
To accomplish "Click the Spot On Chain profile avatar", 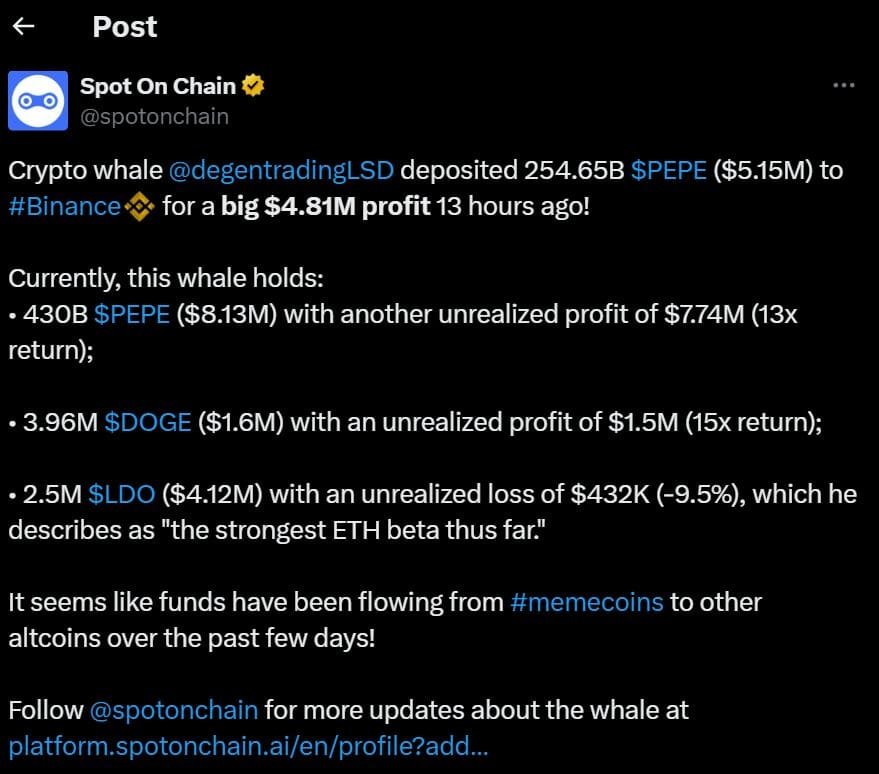I will [x=38, y=101].
